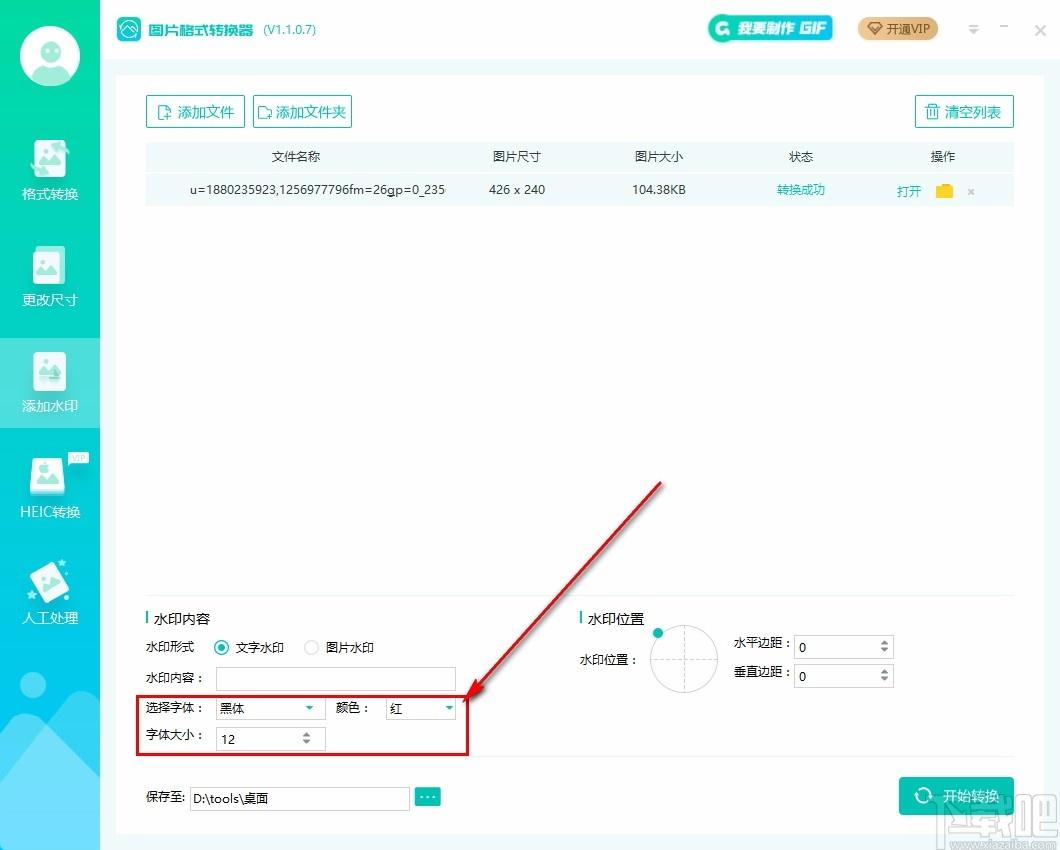The width and height of the screenshot is (1060, 850).
Task: Remove the file with the x icon
Action: (971, 192)
